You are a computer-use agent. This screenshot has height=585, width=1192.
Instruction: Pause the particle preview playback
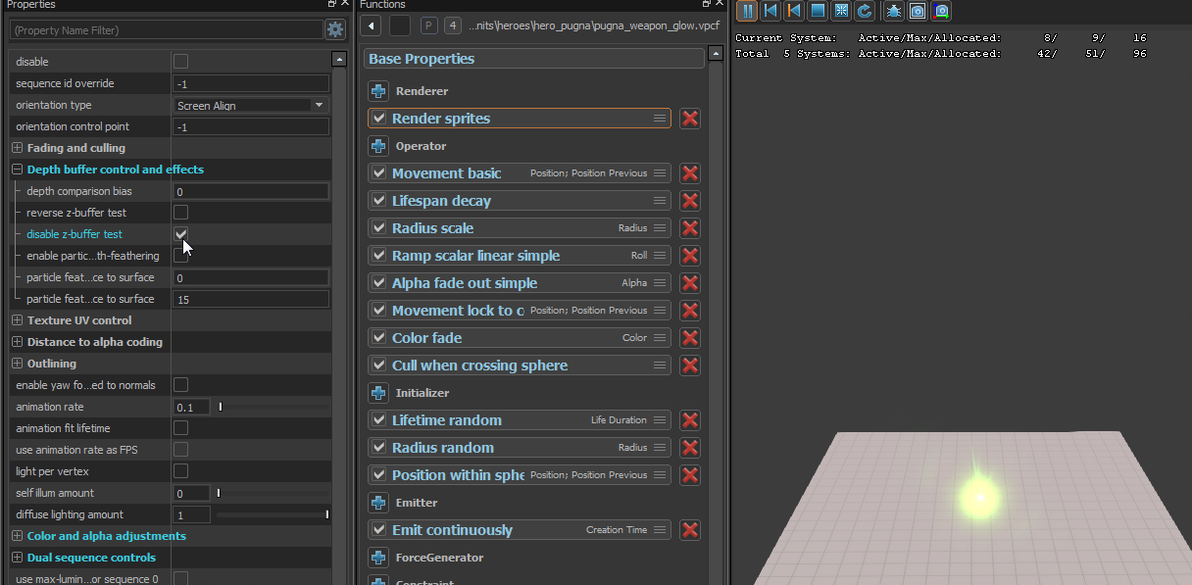747,11
